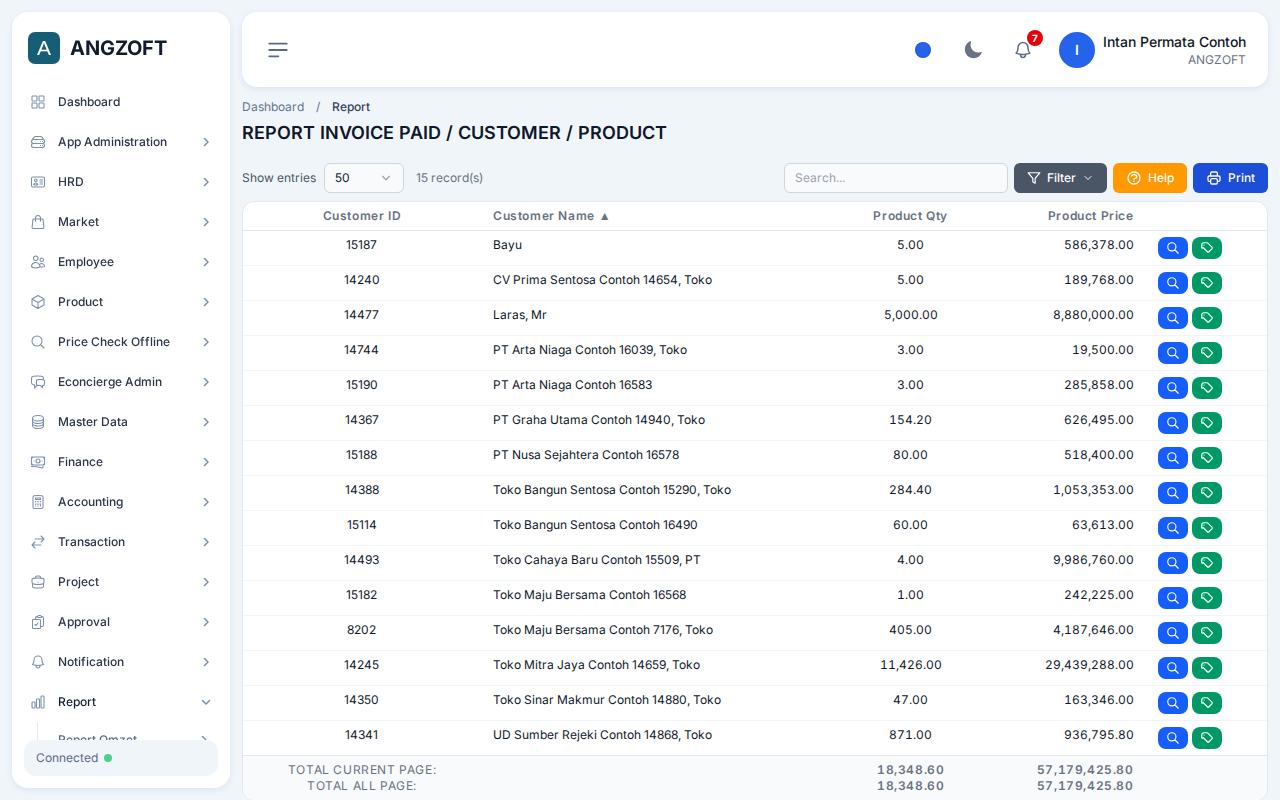Image resolution: width=1280 pixels, height=800 pixels.
Task: Open the Product sidebar menu
Action: tap(121, 302)
